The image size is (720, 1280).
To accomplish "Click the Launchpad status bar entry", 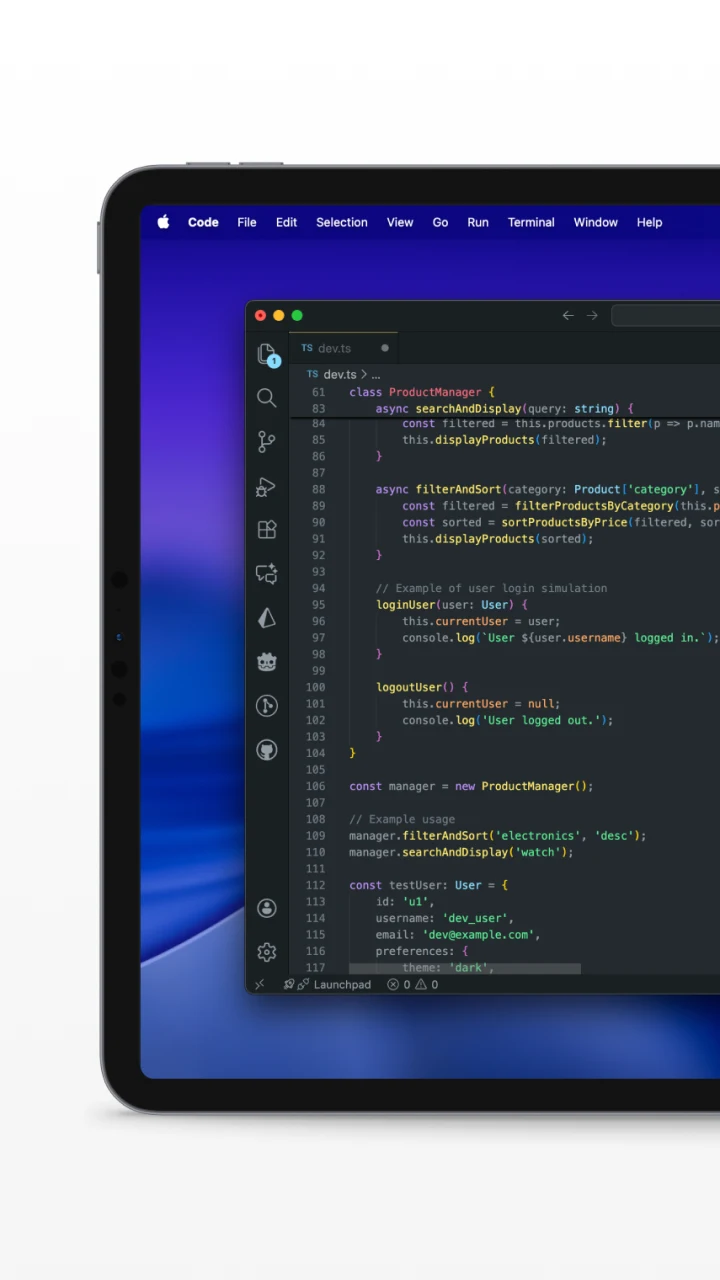I will click(327, 985).
